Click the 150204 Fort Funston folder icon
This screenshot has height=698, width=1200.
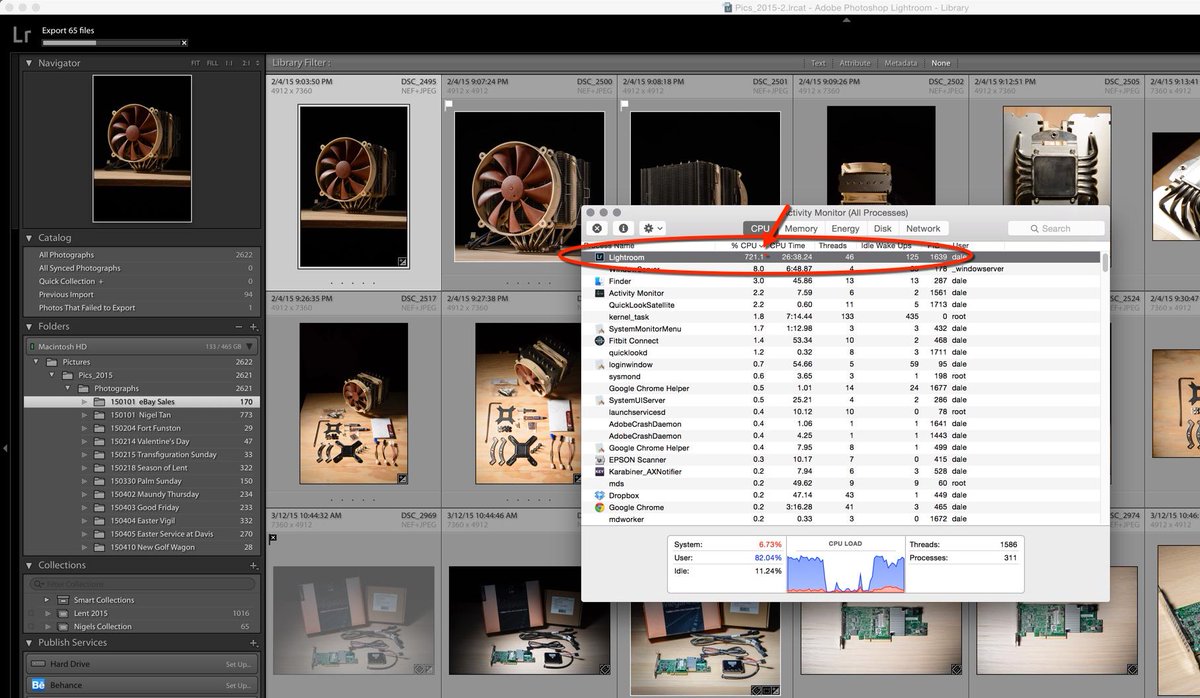99,428
